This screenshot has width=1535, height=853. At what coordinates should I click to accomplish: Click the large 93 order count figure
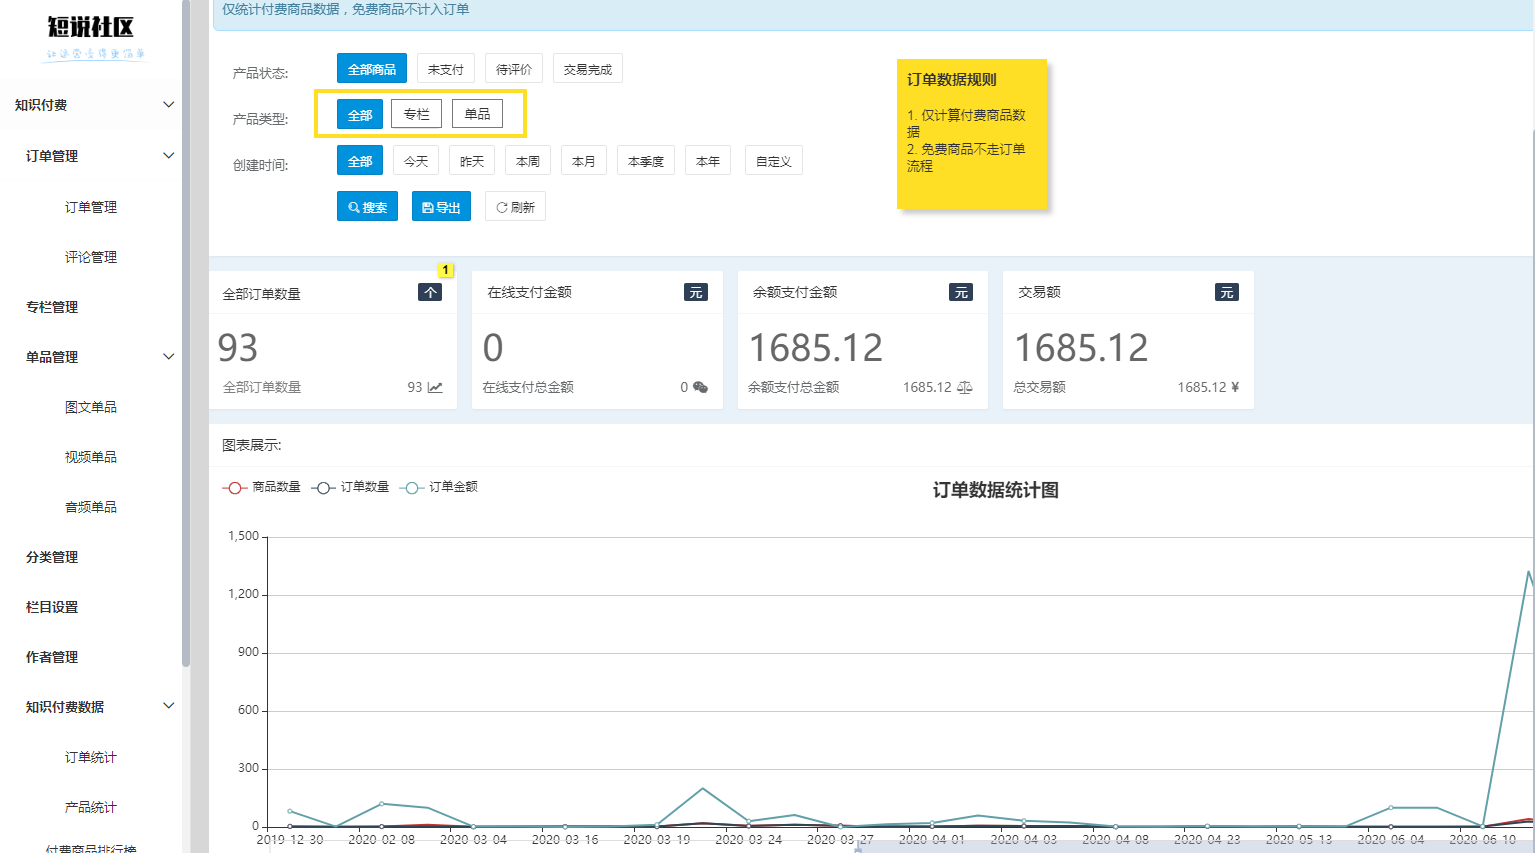[238, 348]
